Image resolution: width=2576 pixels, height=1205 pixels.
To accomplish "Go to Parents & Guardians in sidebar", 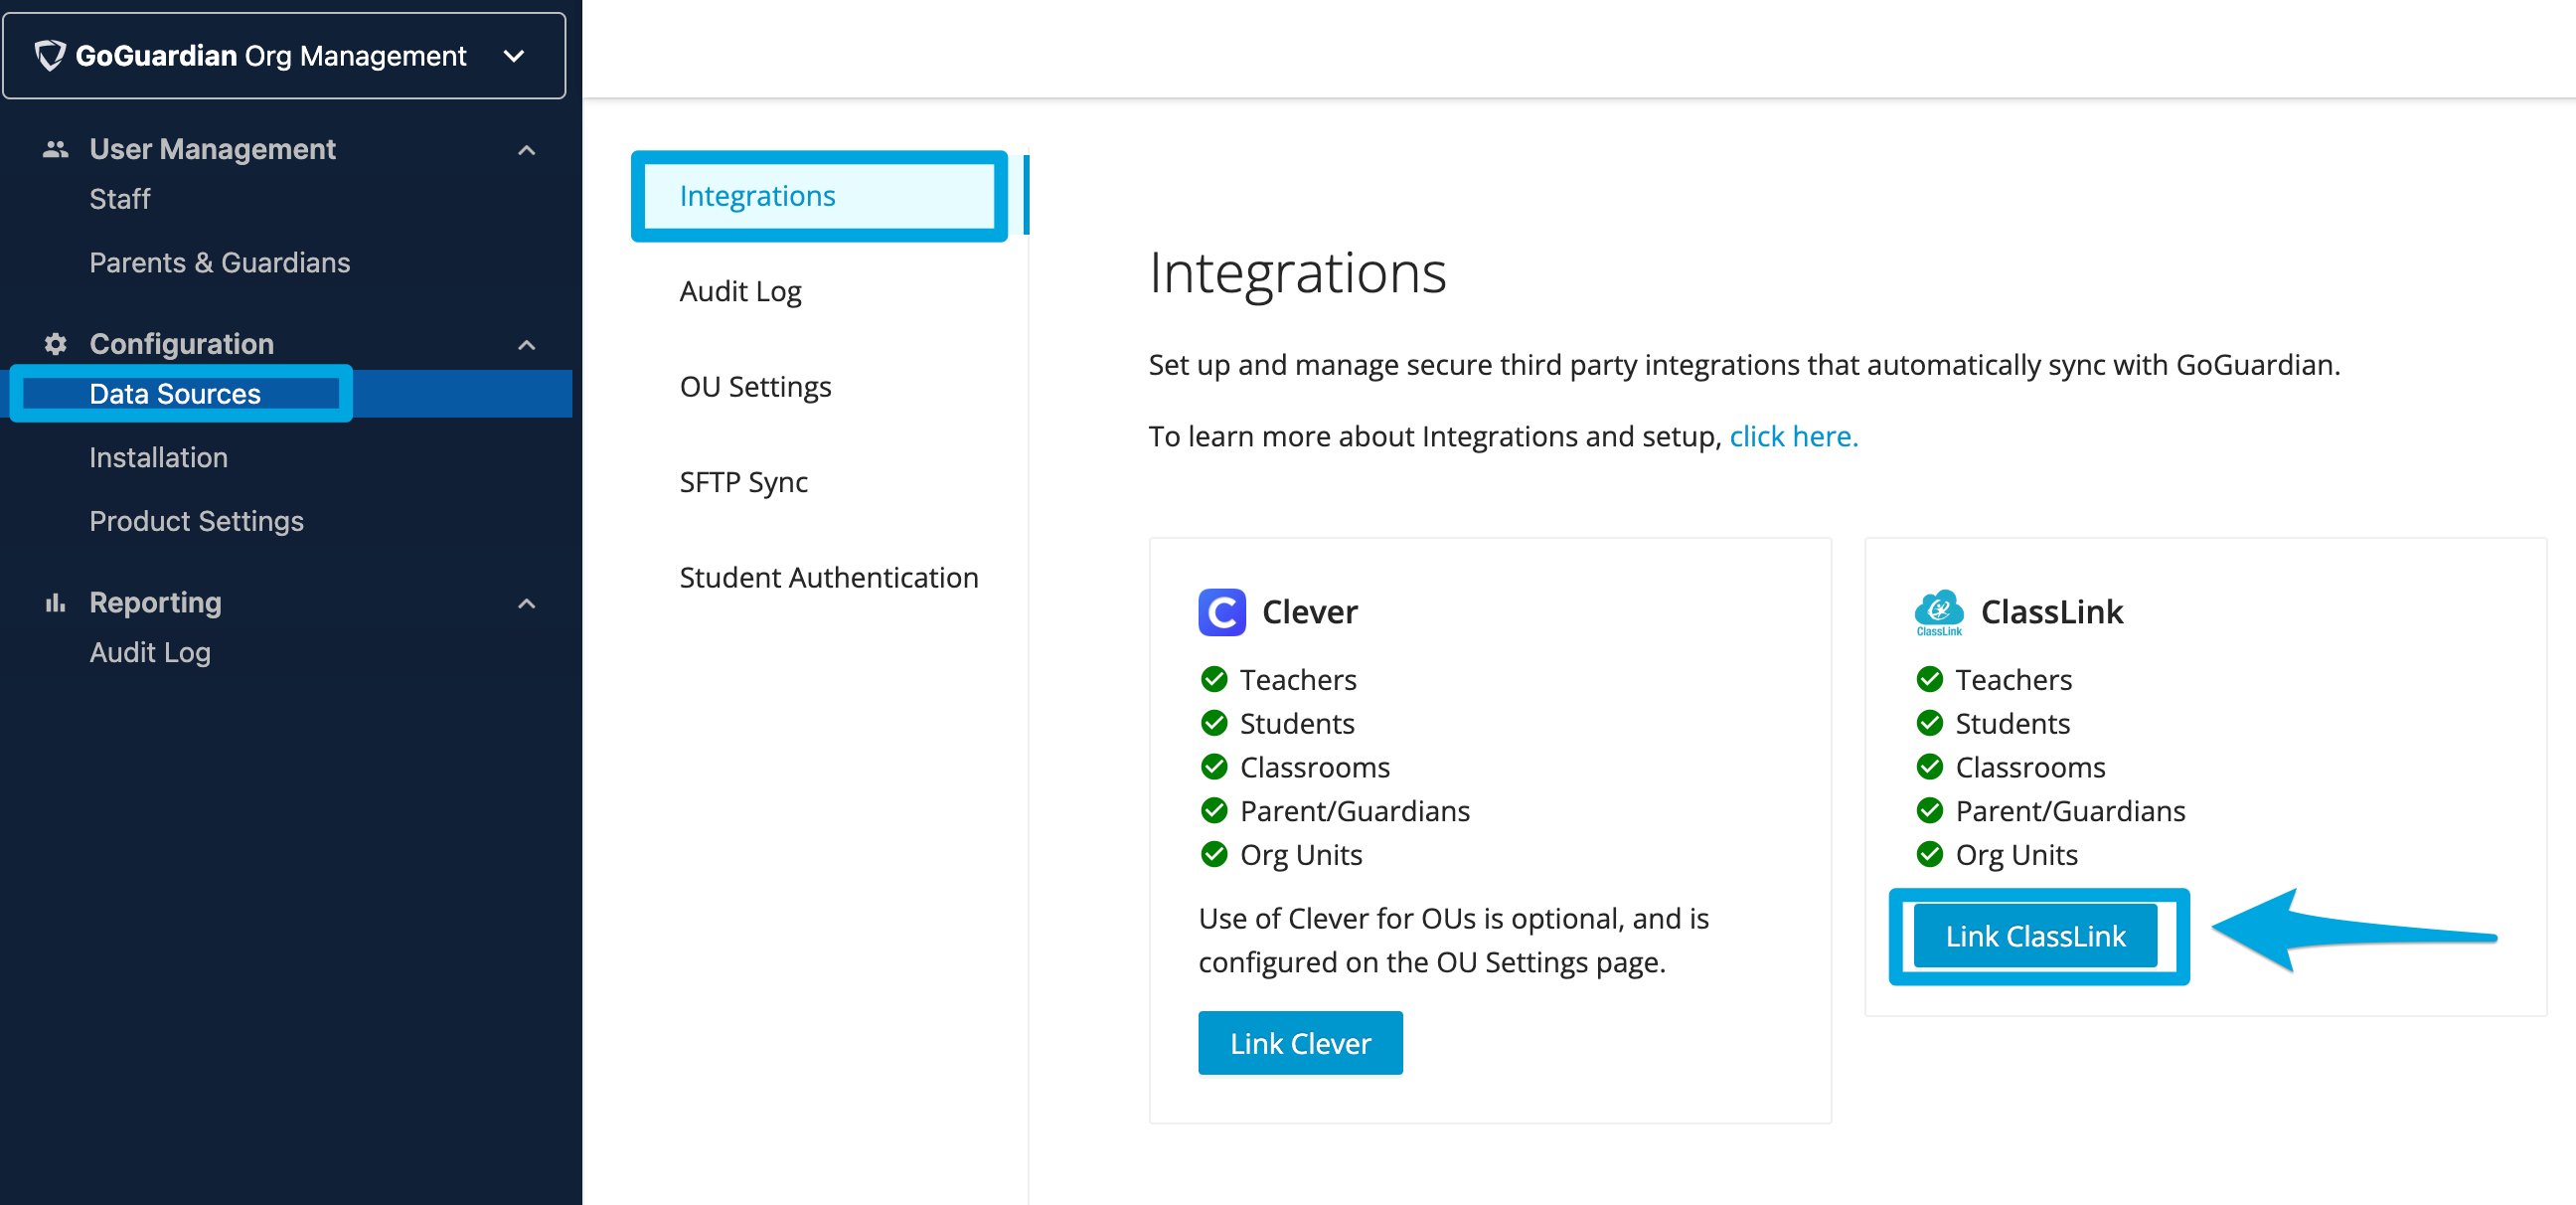I will pyautogui.click(x=220, y=263).
